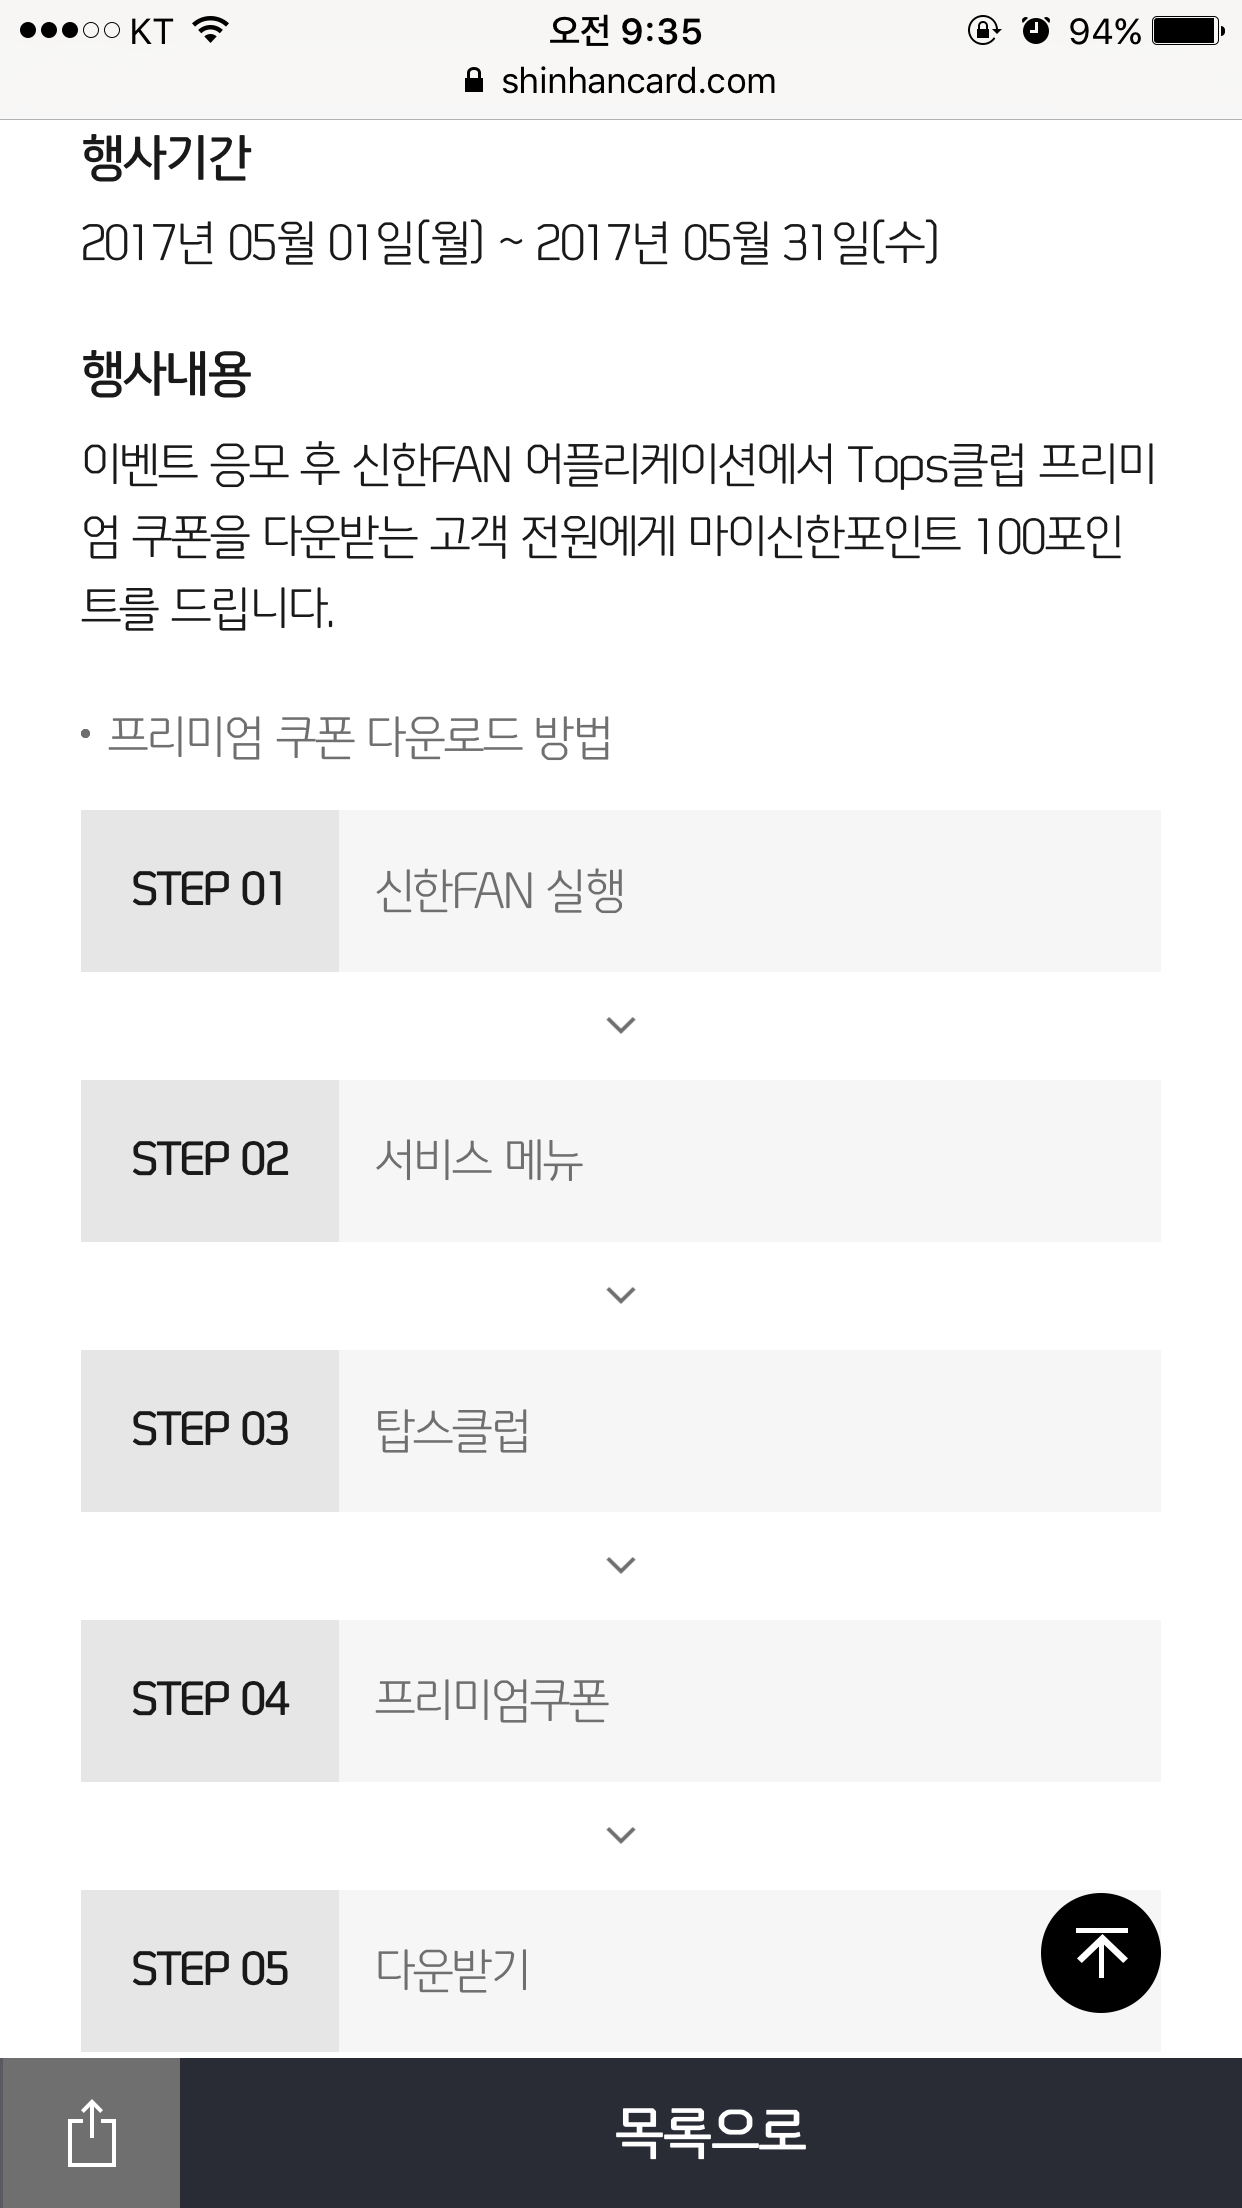Tap the alarm clock status icon
This screenshot has height=2208, width=1242.
pos(1036,32)
